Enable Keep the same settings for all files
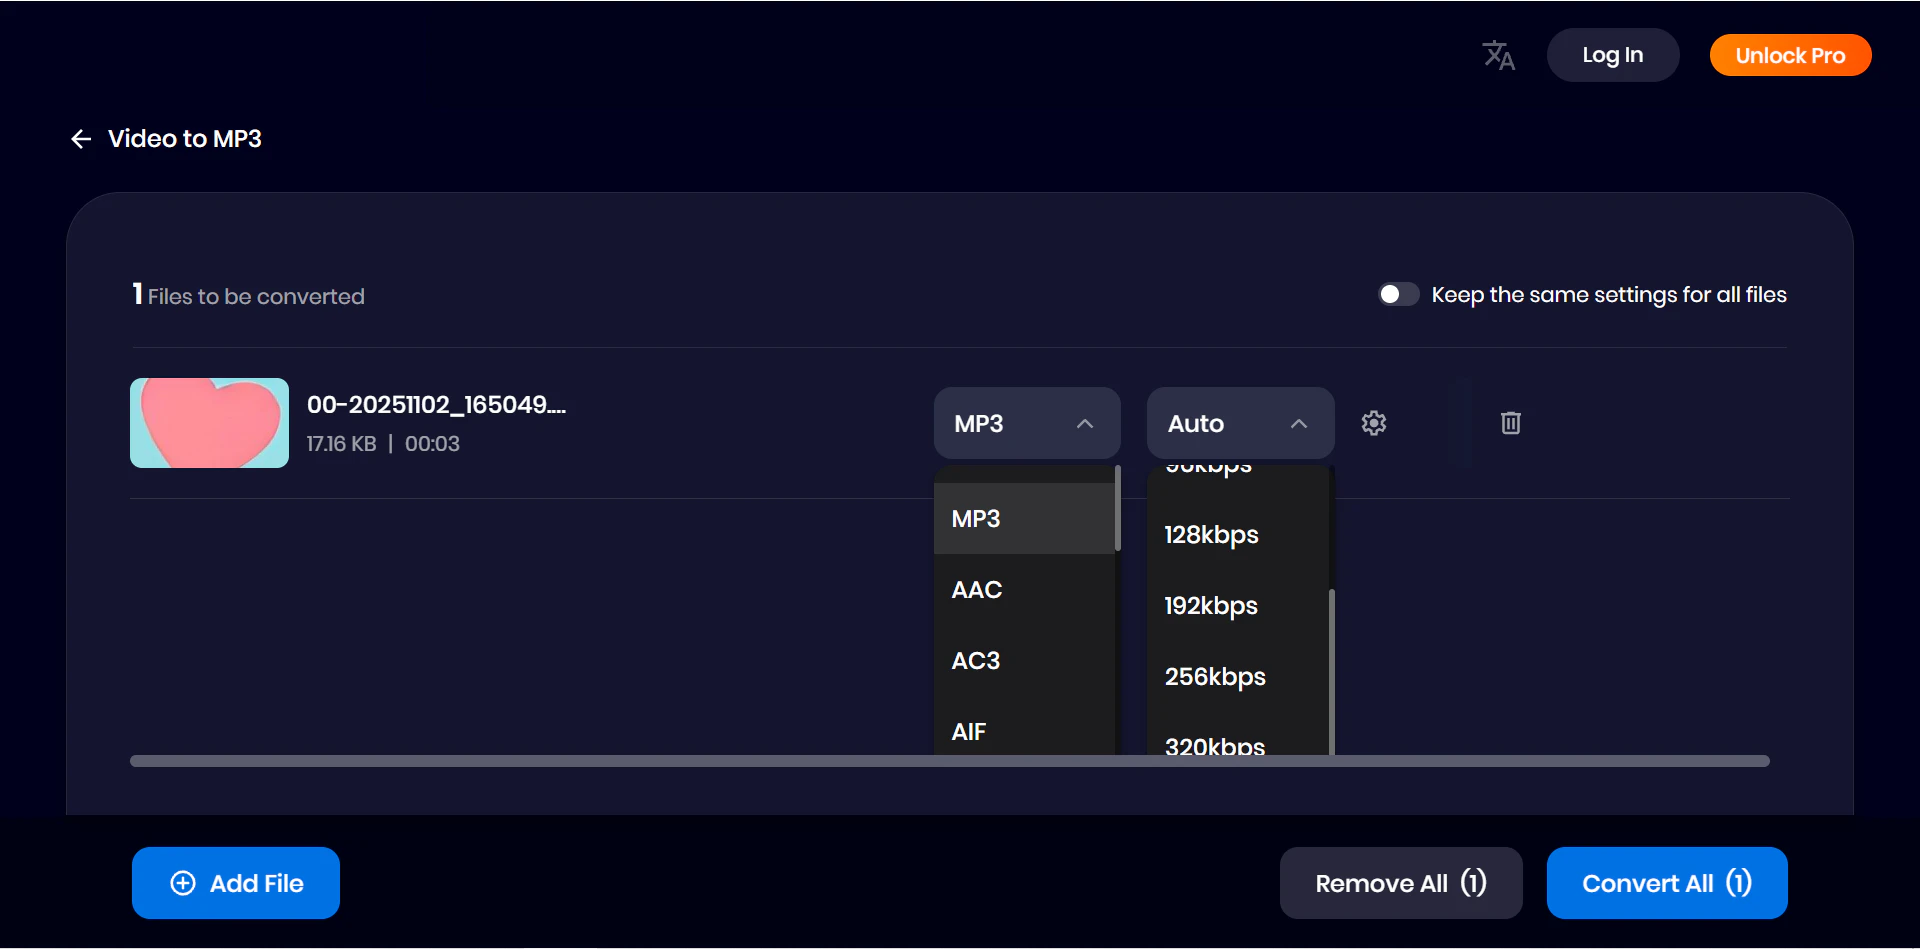The image size is (1920, 949). (1398, 293)
